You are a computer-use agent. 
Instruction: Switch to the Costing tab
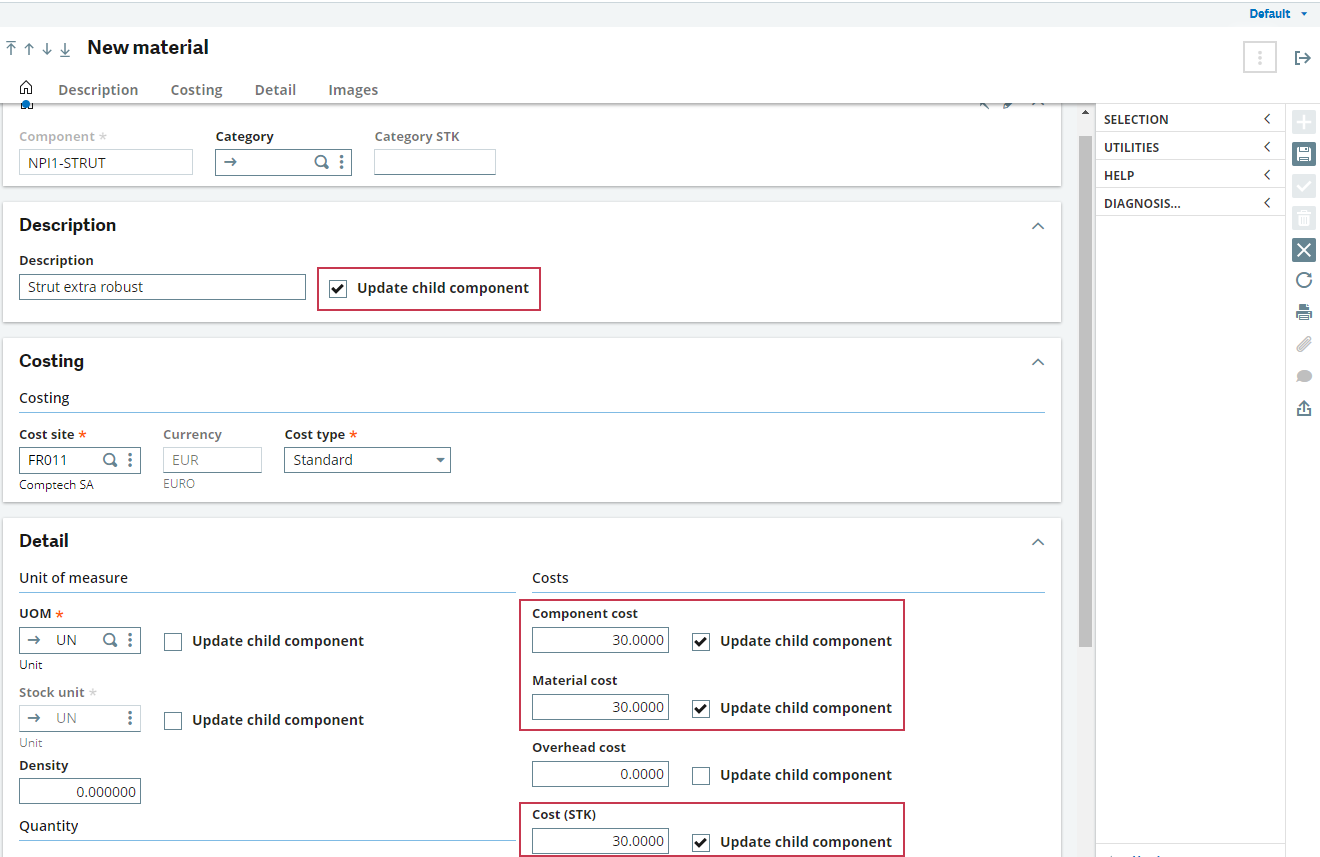point(196,90)
